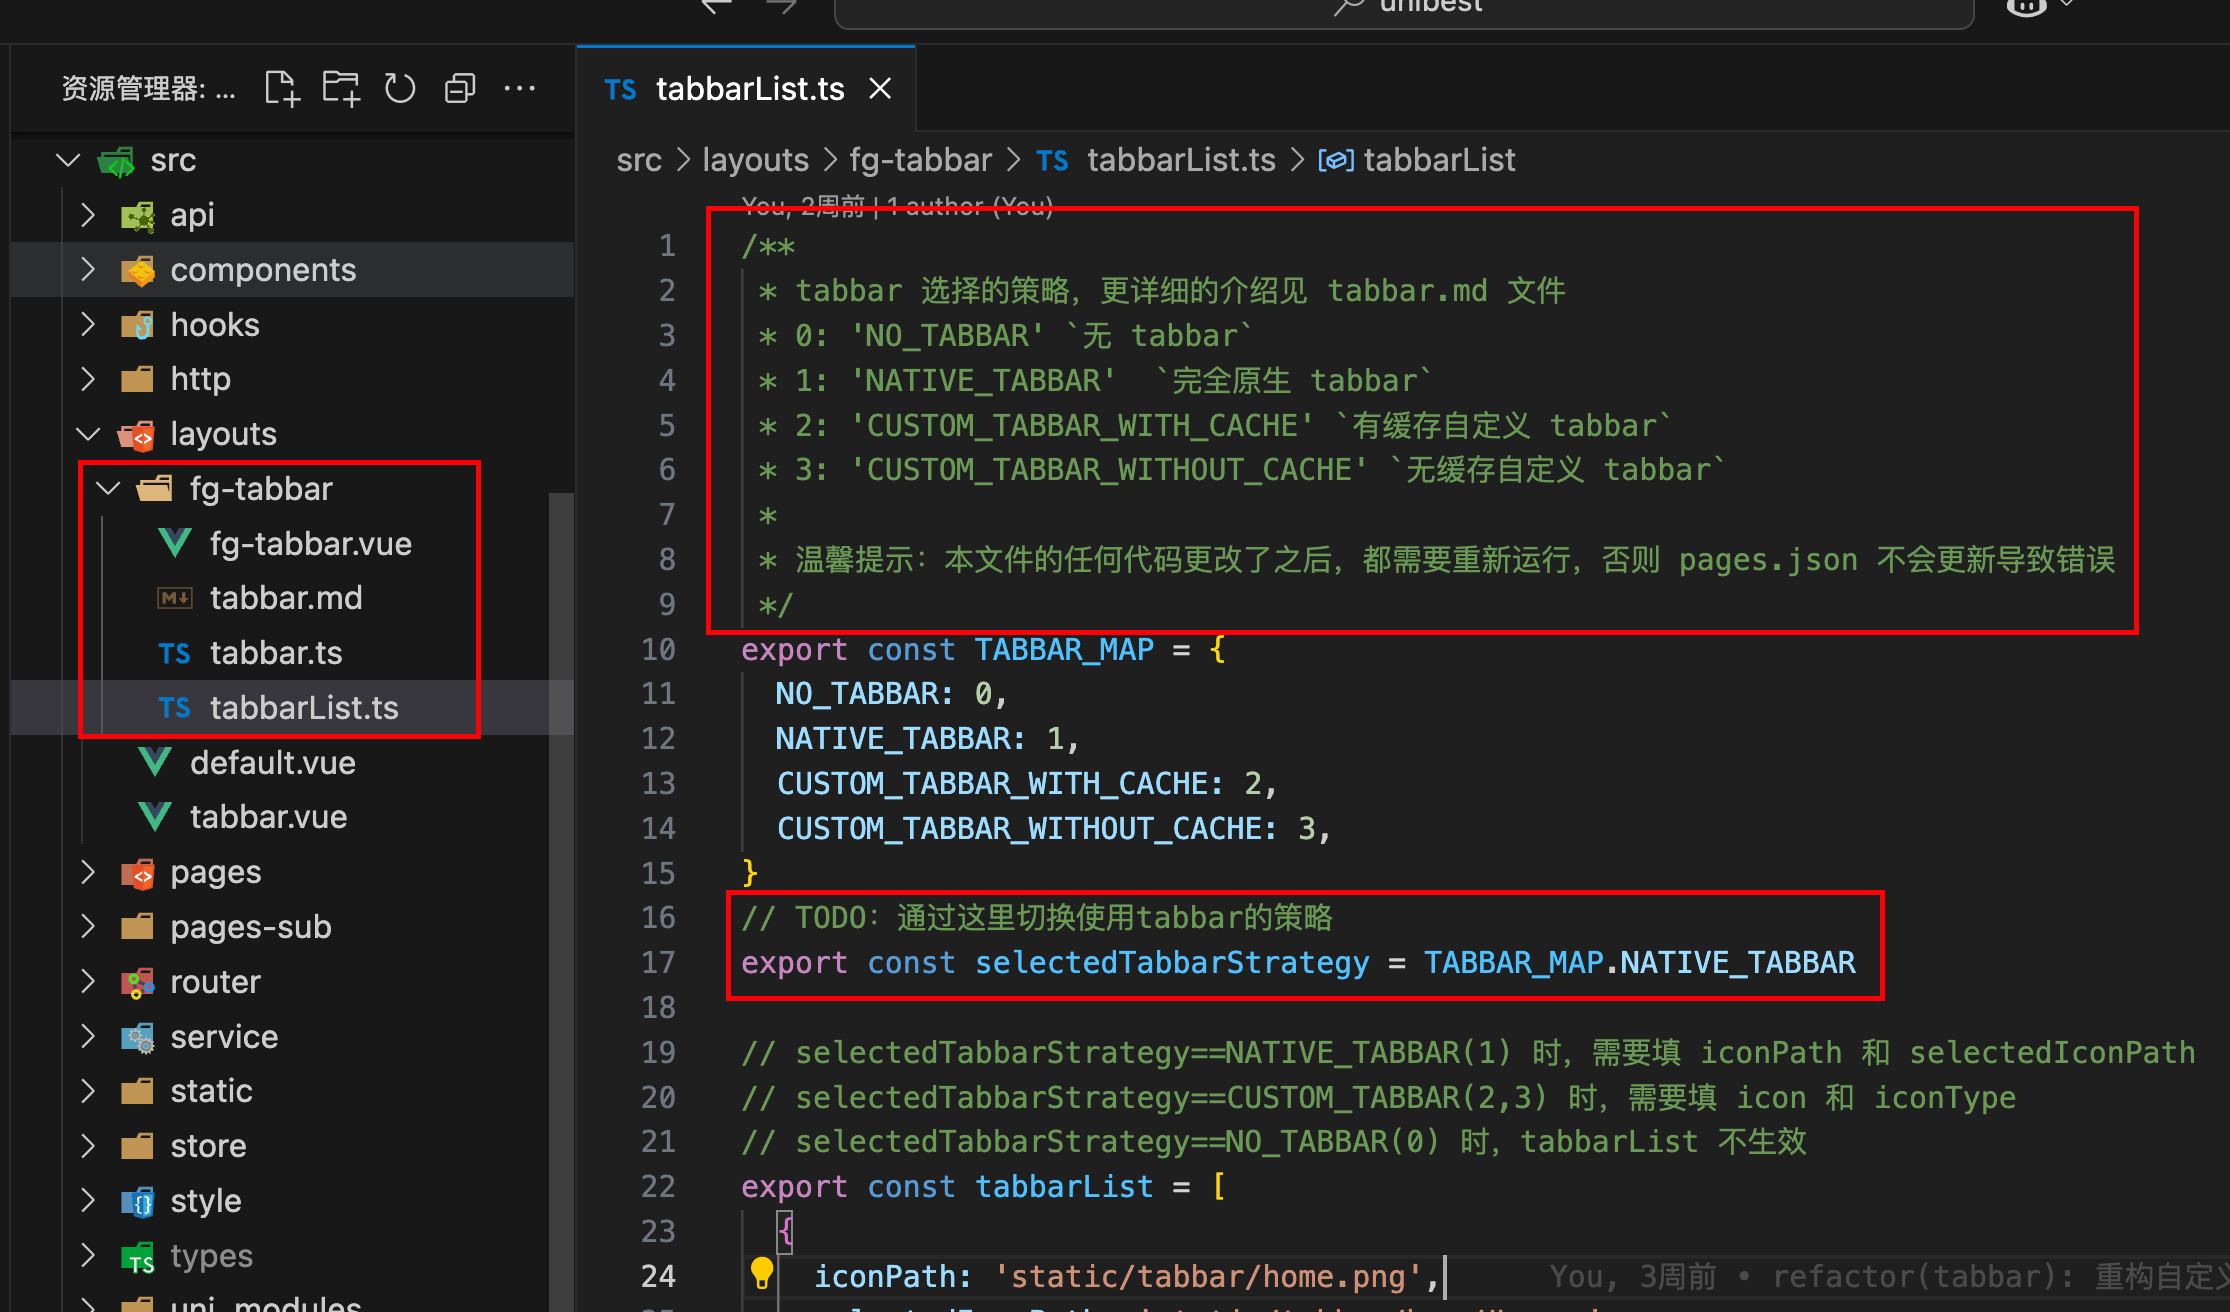Expand the router folder chevron

(x=88, y=982)
